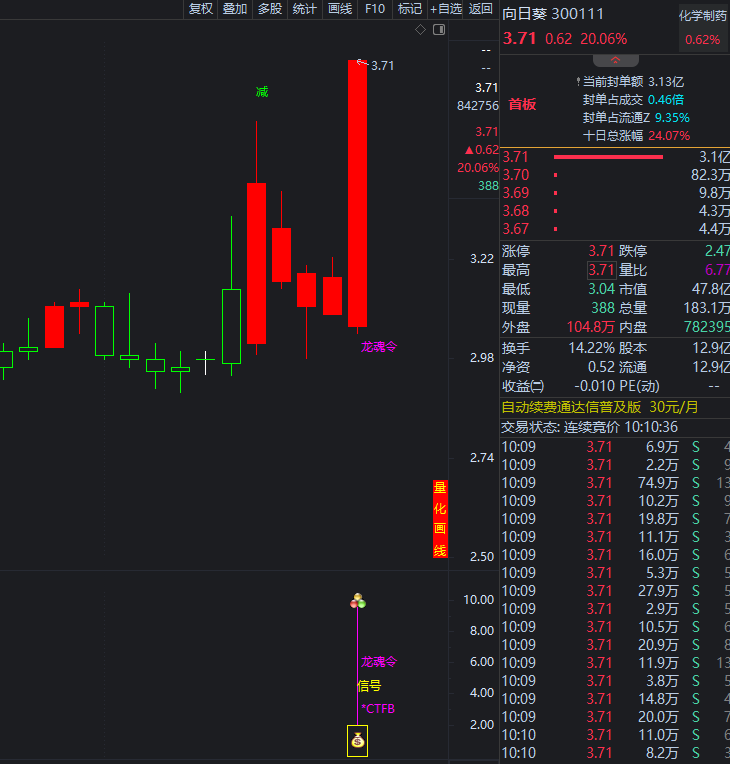Image resolution: width=730 pixels, height=764 pixels.
Task: Select the 3.69 bid price row
Action: click(x=615, y=193)
